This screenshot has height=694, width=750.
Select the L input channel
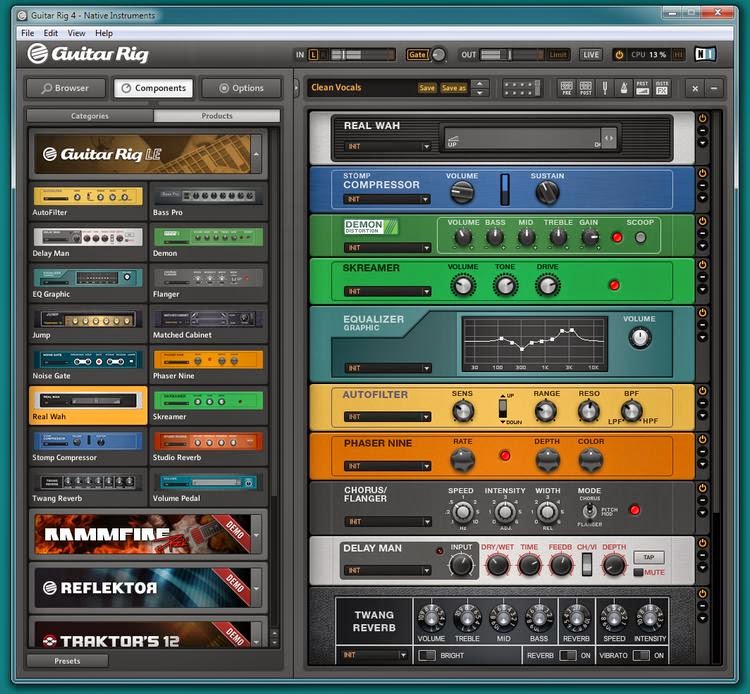tap(313, 55)
